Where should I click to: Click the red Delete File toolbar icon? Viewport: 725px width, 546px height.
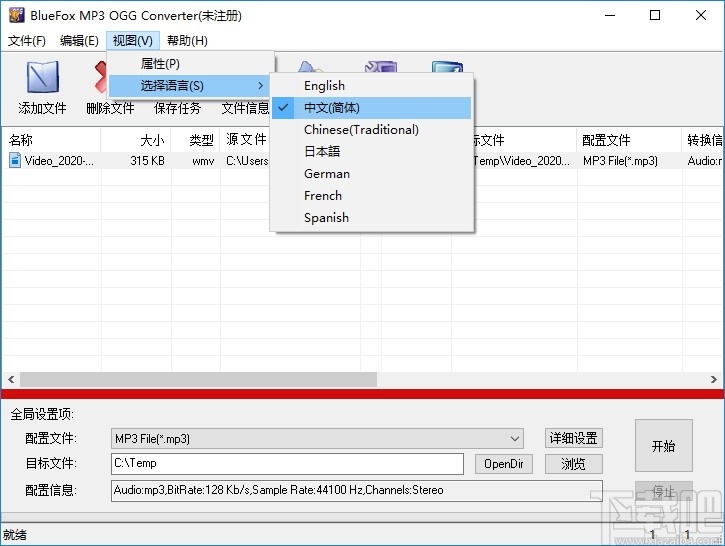(x=100, y=77)
